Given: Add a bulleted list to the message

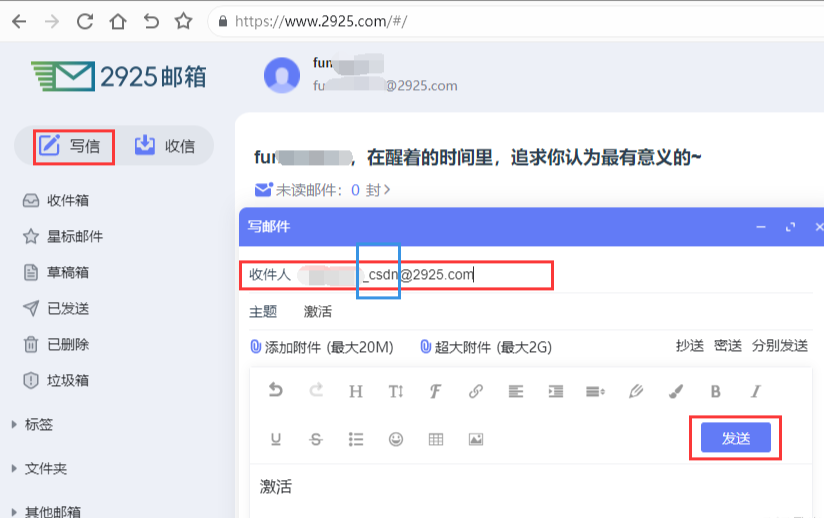Looking at the screenshot, I should [x=356, y=439].
